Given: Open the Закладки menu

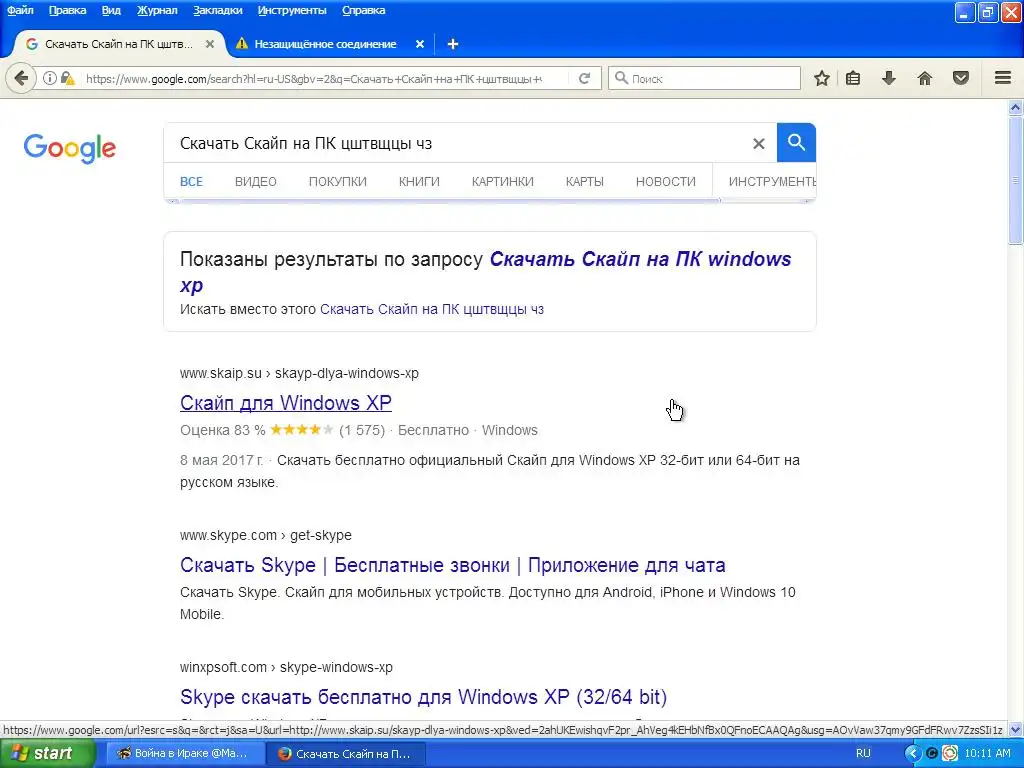Looking at the screenshot, I should tap(217, 10).
